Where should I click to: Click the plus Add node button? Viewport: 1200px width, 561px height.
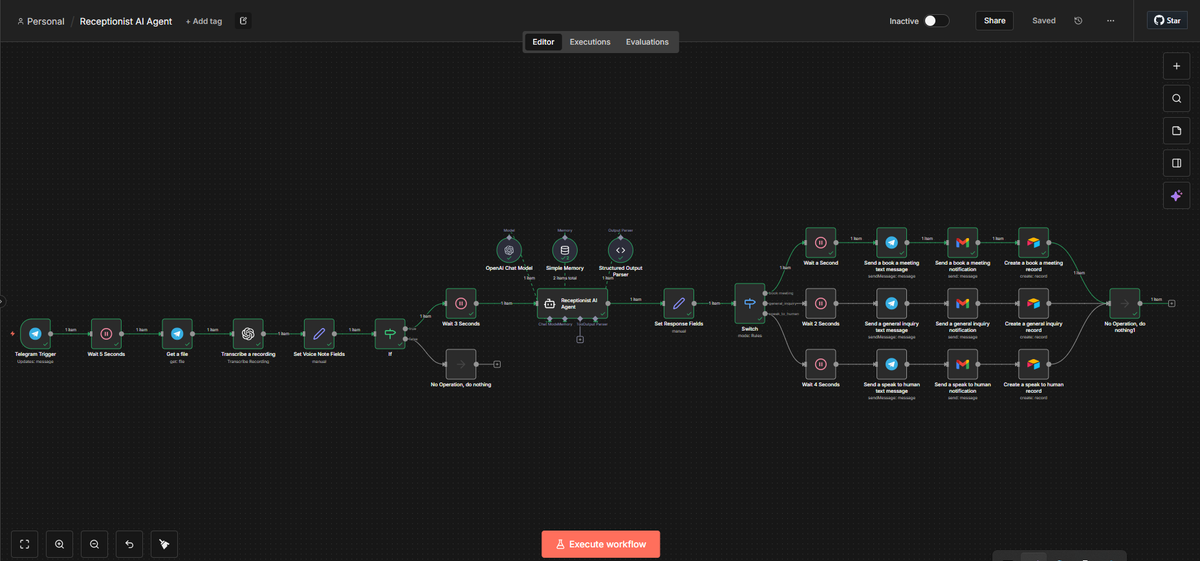(1176, 66)
